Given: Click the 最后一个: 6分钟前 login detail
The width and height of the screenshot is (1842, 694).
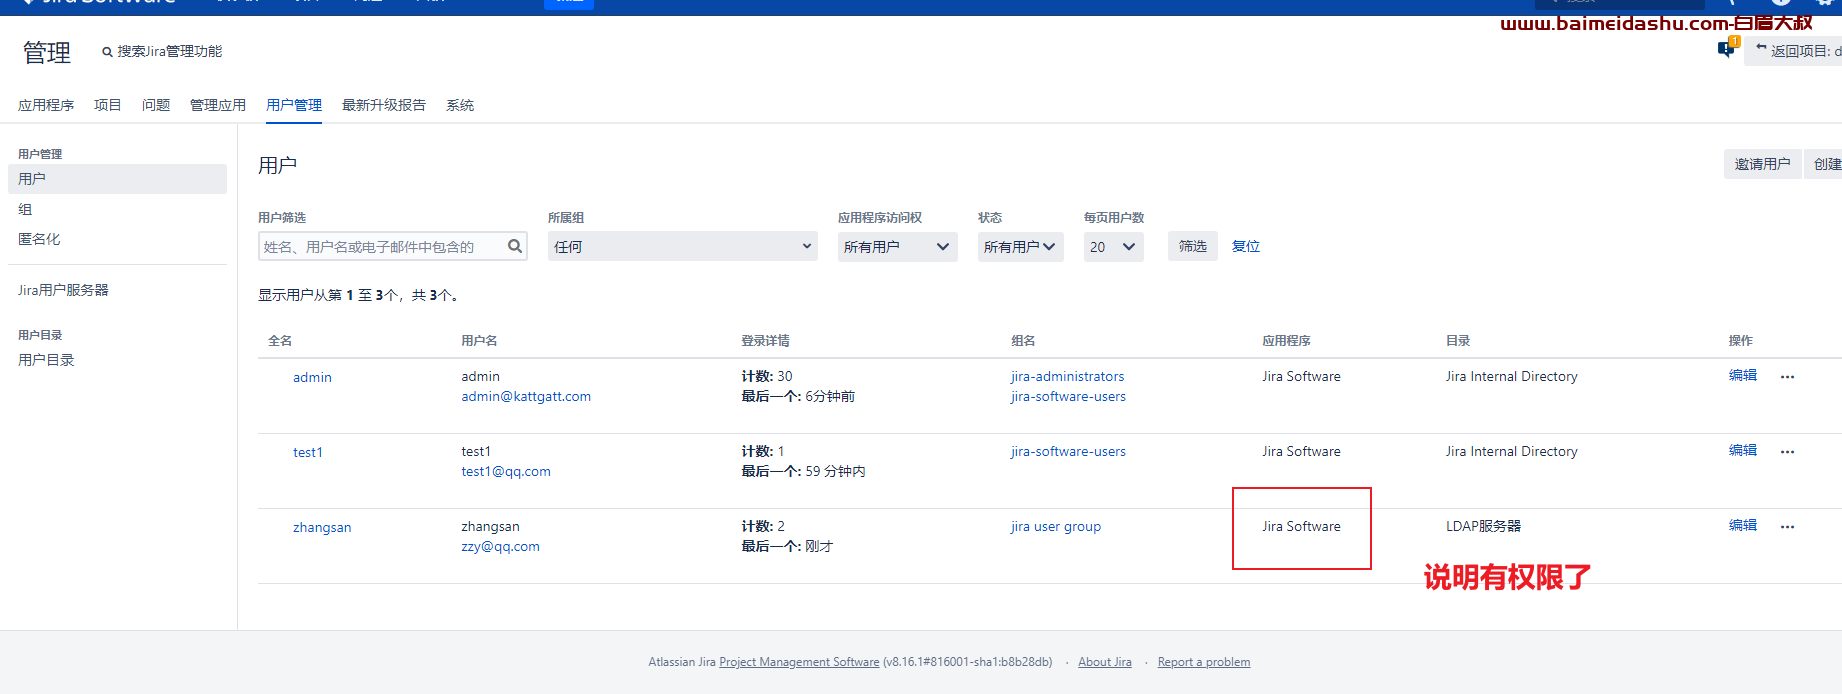Looking at the screenshot, I should (798, 396).
